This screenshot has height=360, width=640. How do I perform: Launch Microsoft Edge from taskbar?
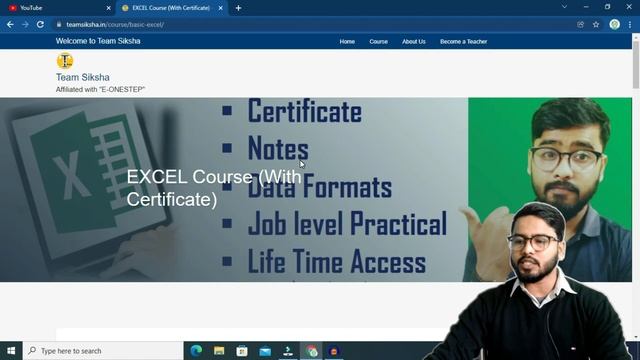[x=196, y=351]
